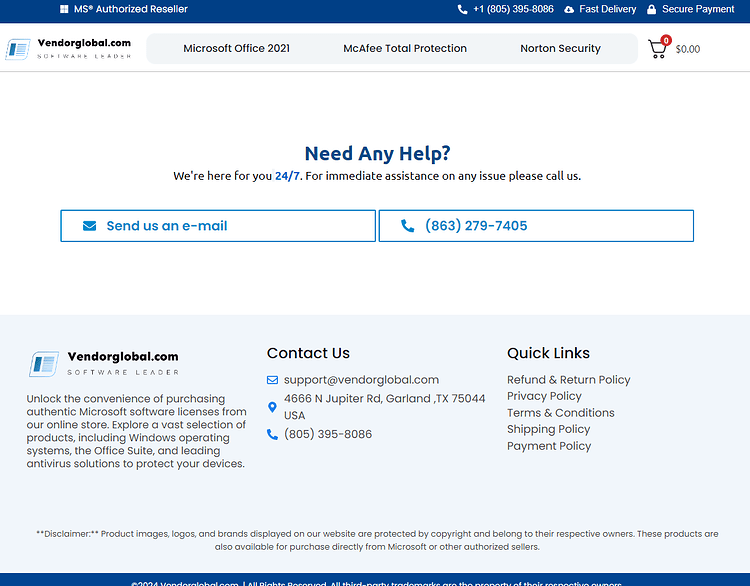Click the envelope icon in the e-mail button
750x586 pixels.
(x=89, y=226)
